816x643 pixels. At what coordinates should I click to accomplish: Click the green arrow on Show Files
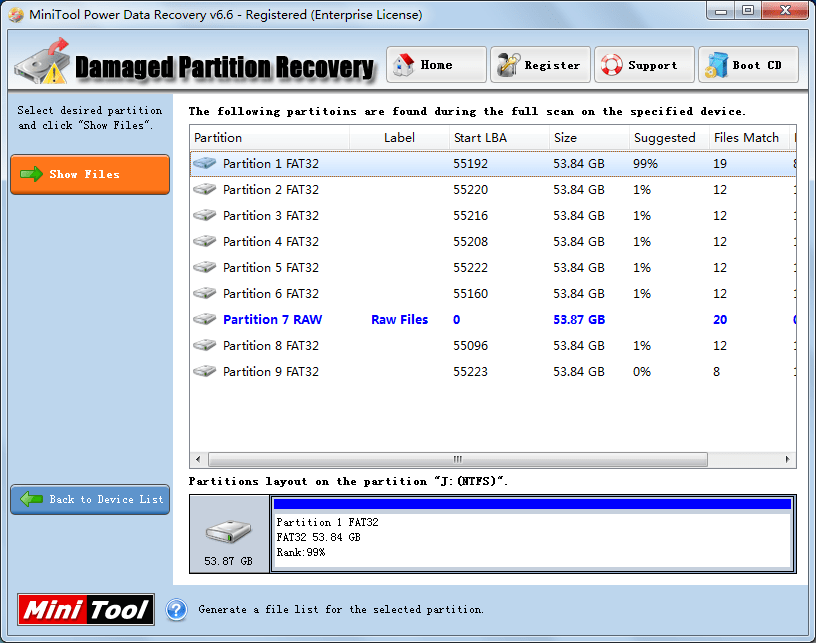coord(31,174)
